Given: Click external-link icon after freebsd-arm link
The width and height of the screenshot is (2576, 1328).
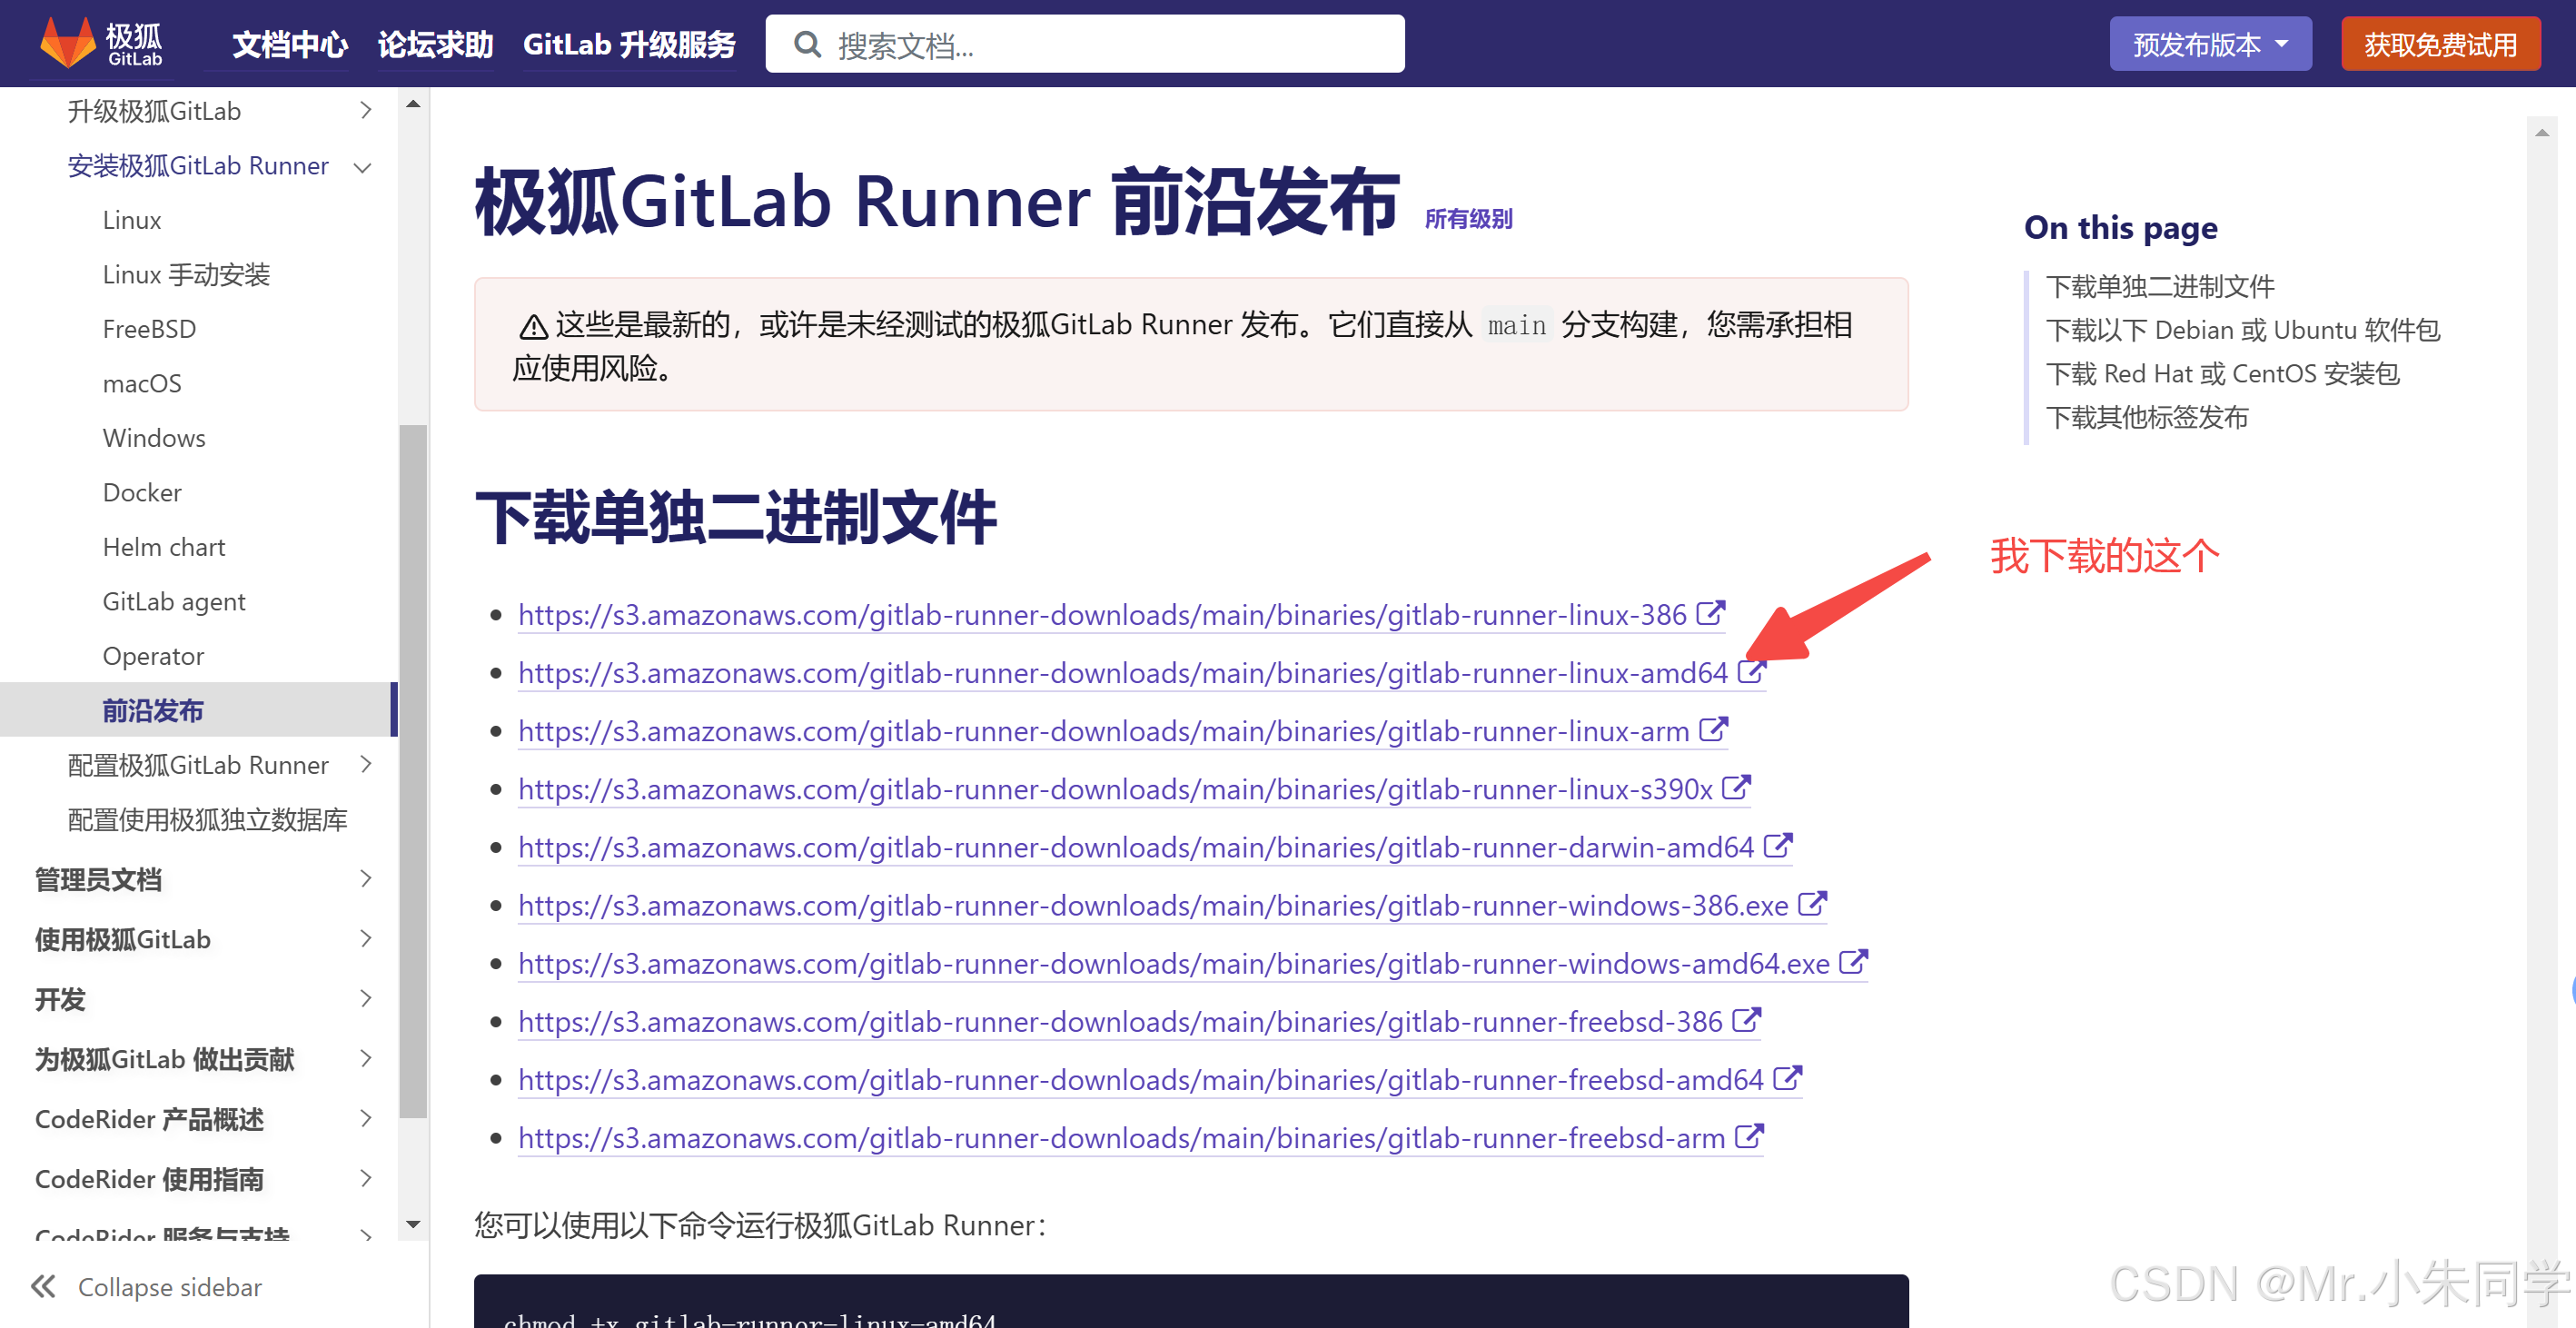Looking at the screenshot, I should [1749, 1135].
